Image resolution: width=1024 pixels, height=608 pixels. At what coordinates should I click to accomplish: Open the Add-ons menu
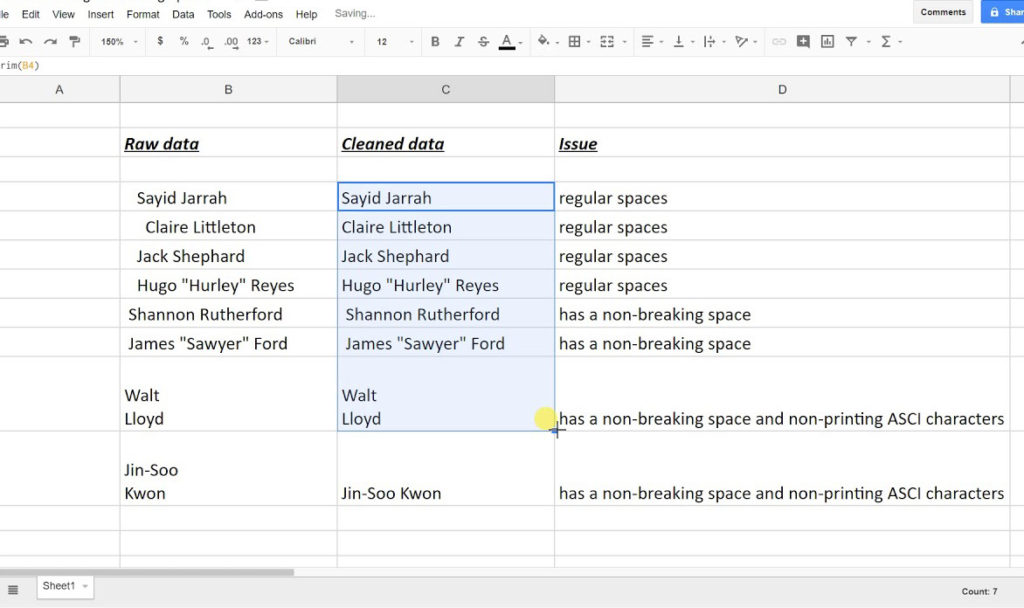263,14
